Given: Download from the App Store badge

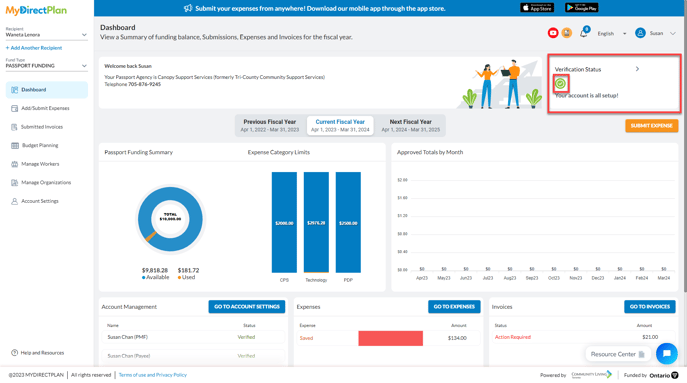Looking at the screenshot, I should [537, 8].
